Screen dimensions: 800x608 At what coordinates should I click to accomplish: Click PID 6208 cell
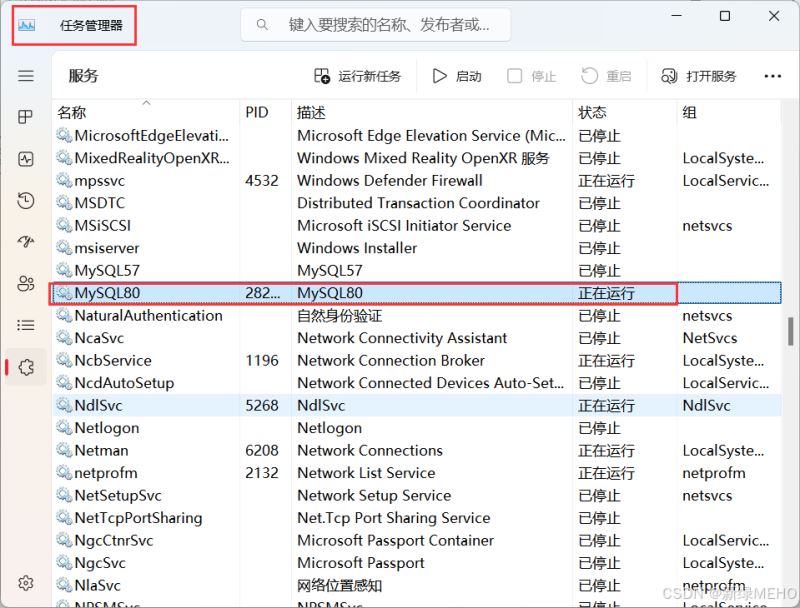262,450
